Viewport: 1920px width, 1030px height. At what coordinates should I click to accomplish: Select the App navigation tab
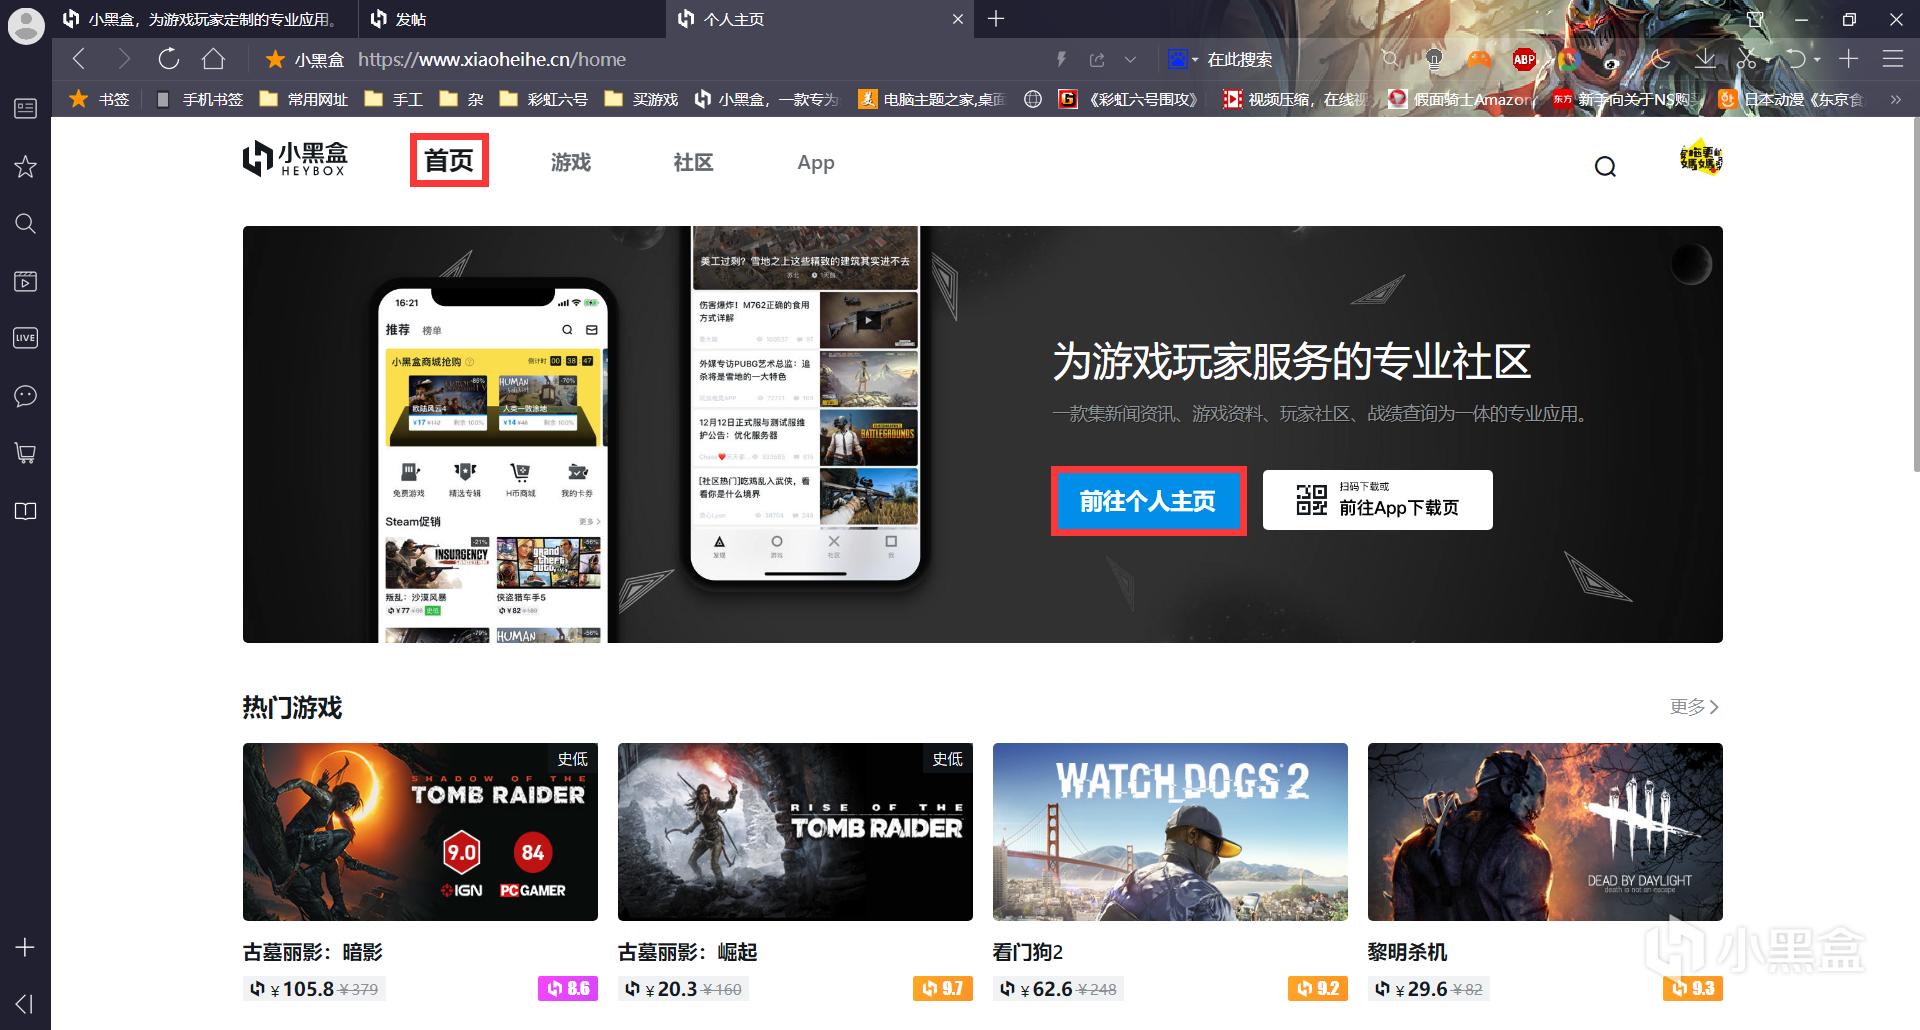click(816, 162)
